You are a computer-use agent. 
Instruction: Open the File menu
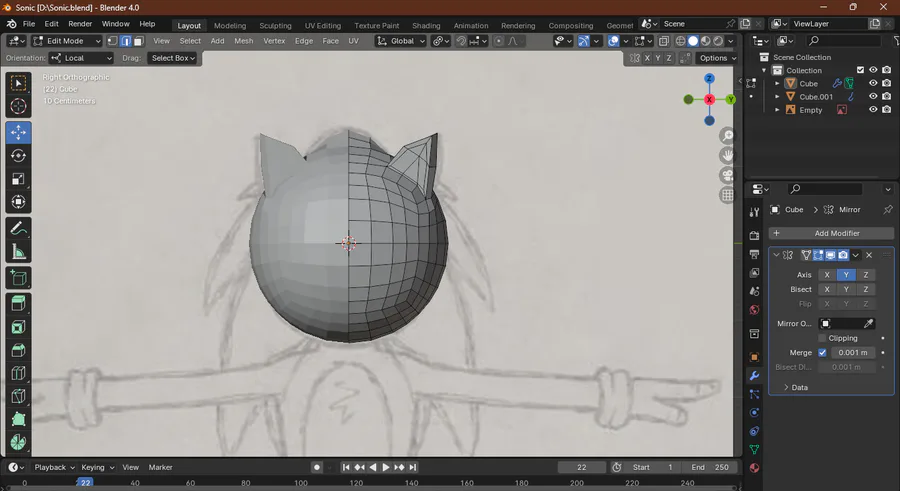point(29,24)
